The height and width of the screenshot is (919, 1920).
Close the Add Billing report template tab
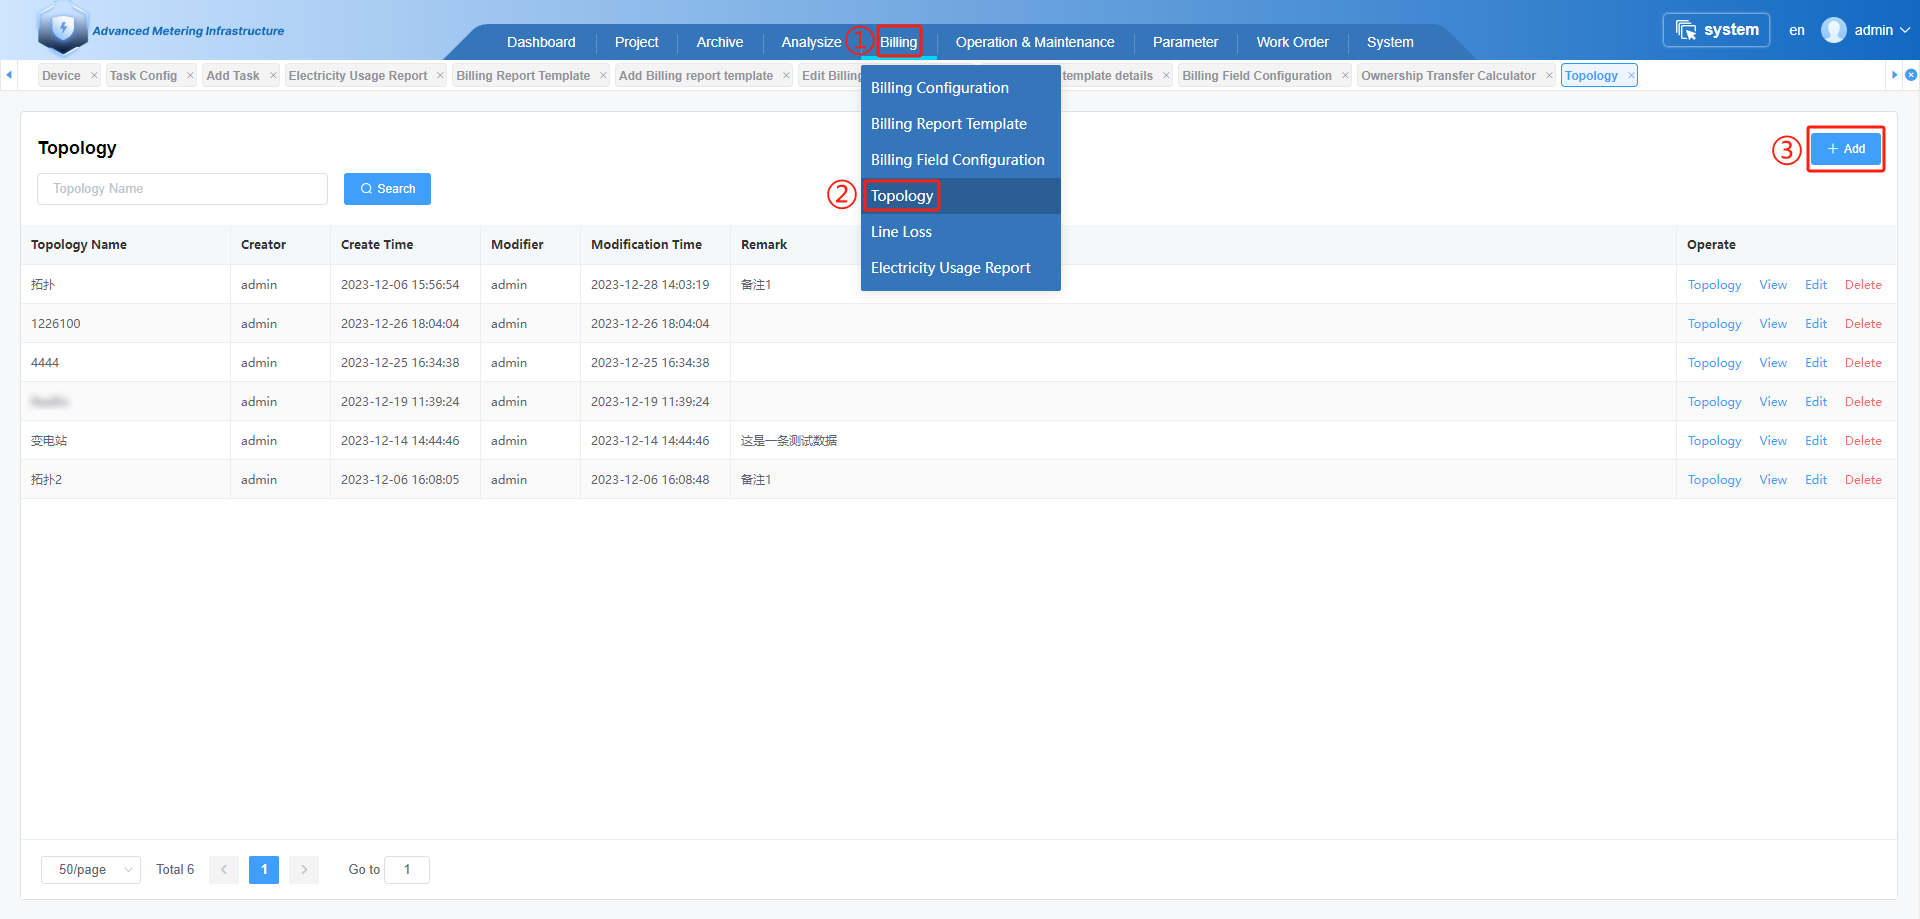click(x=786, y=76)
